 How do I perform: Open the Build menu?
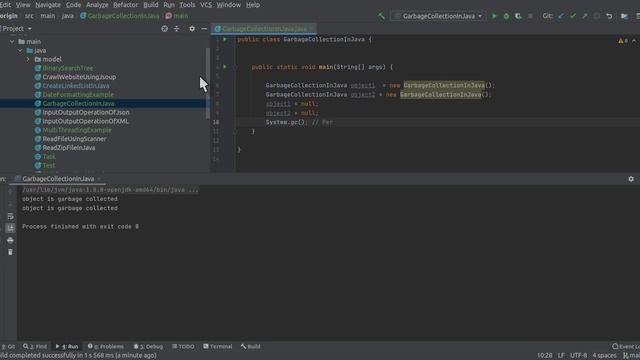tap(151, 5)
